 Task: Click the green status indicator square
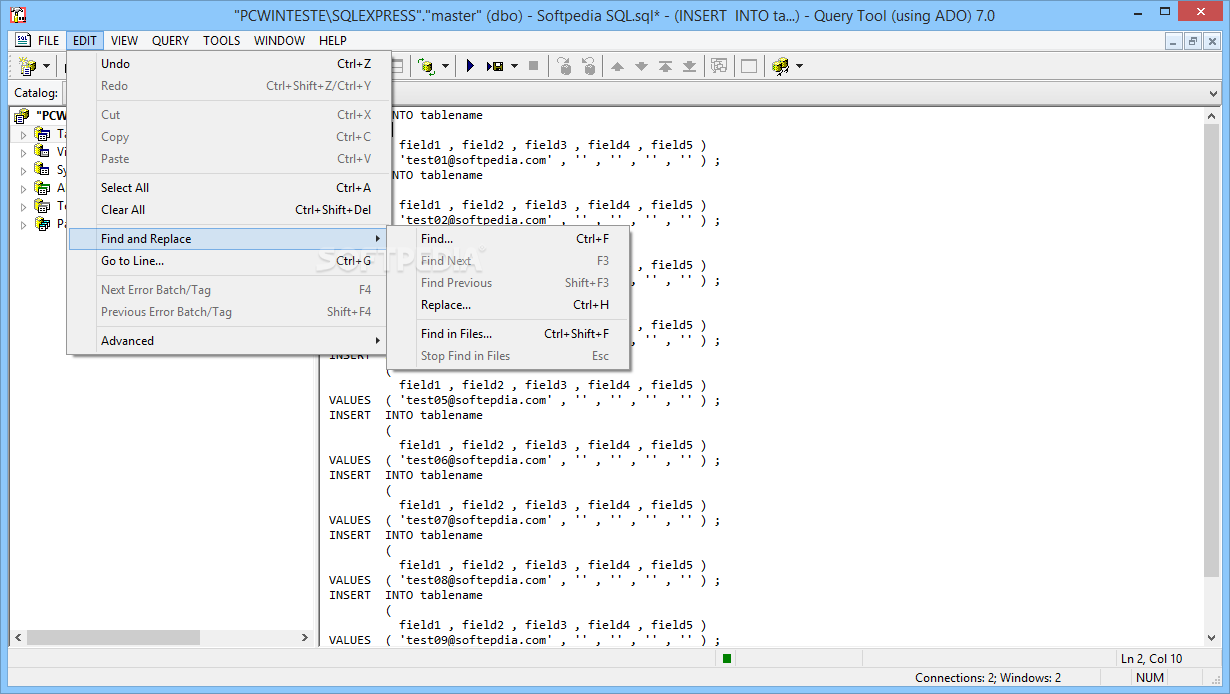point(727,658)
